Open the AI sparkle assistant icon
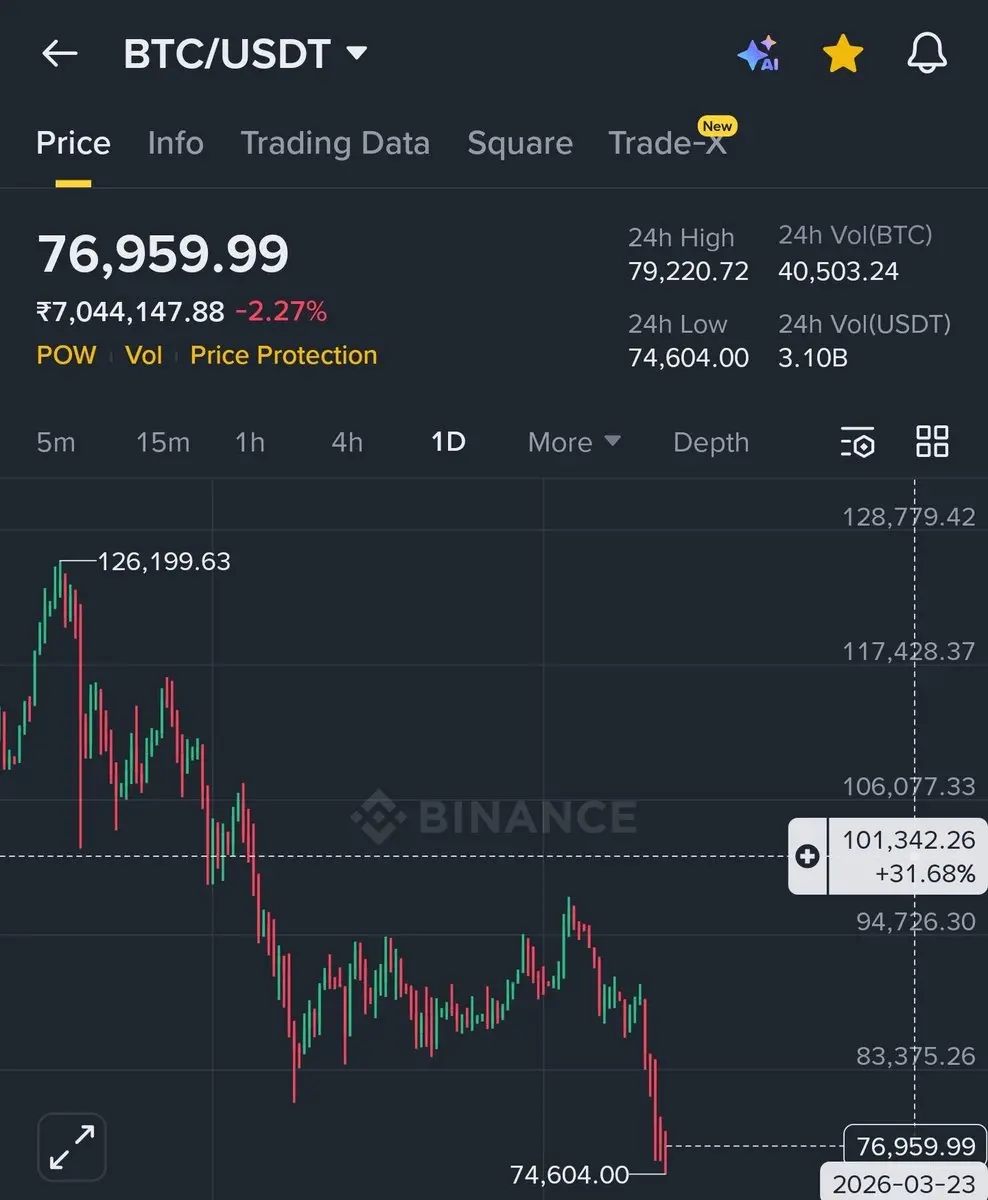 [758, 54]
